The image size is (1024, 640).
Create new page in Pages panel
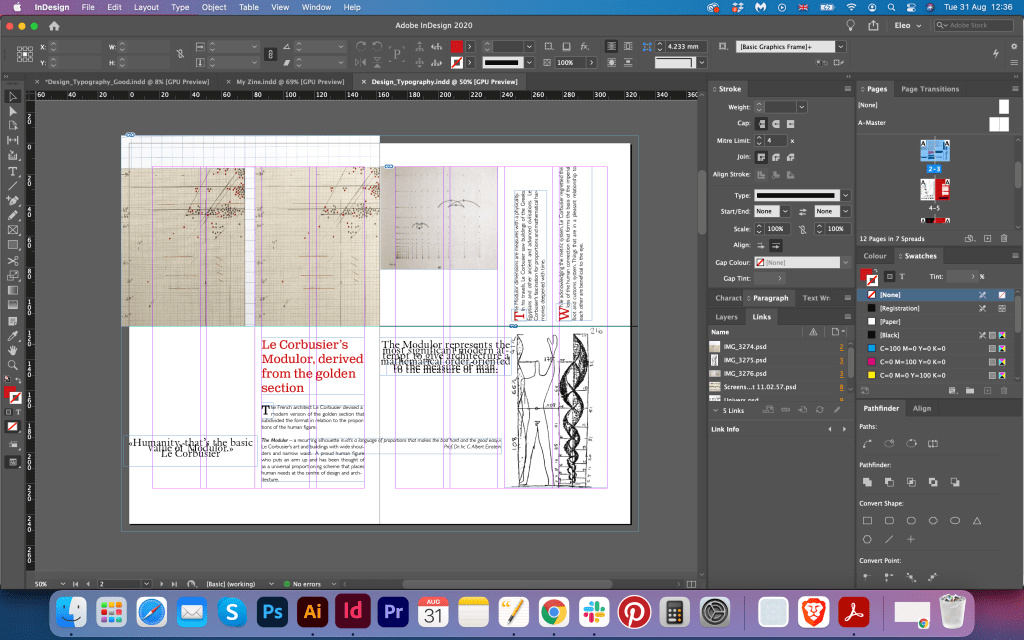[x=987, y=238]
